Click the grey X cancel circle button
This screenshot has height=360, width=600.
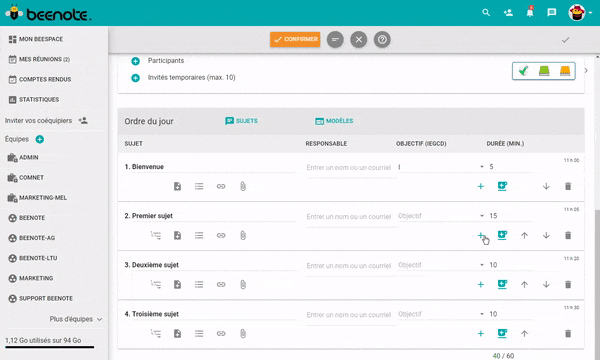pyautogui.click(x=359, y=39)
